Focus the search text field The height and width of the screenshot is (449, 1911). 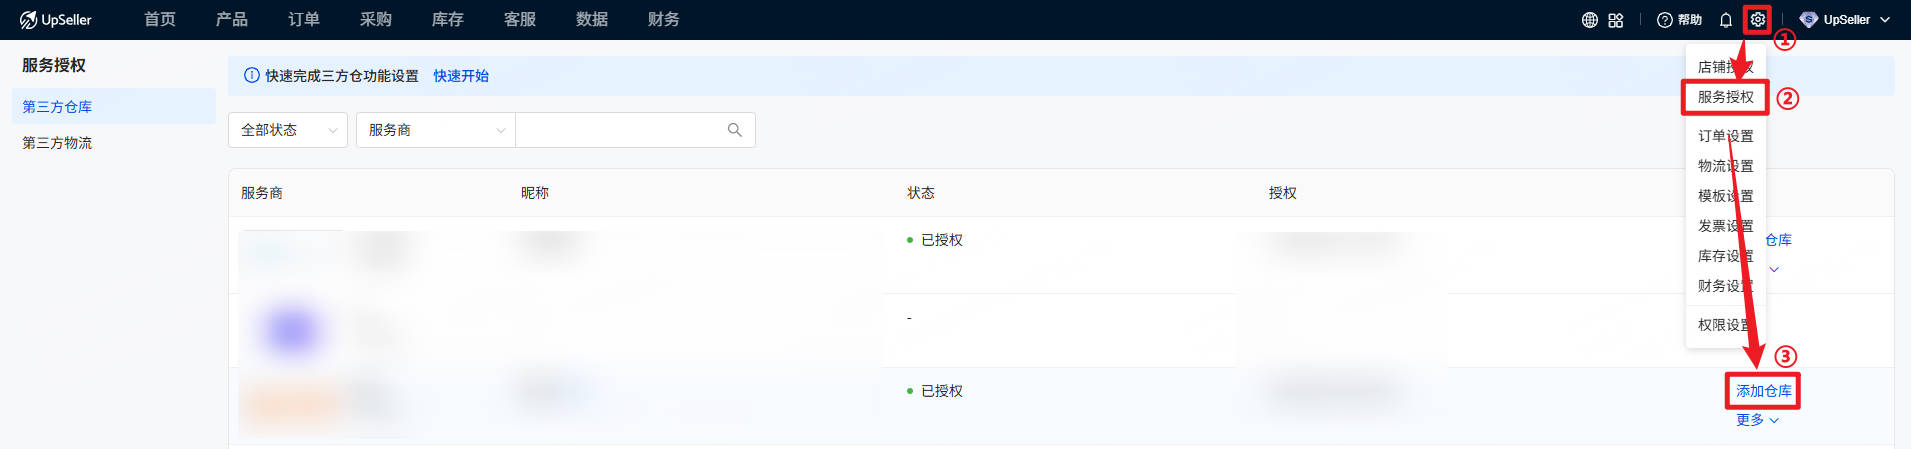pos(620,130)
